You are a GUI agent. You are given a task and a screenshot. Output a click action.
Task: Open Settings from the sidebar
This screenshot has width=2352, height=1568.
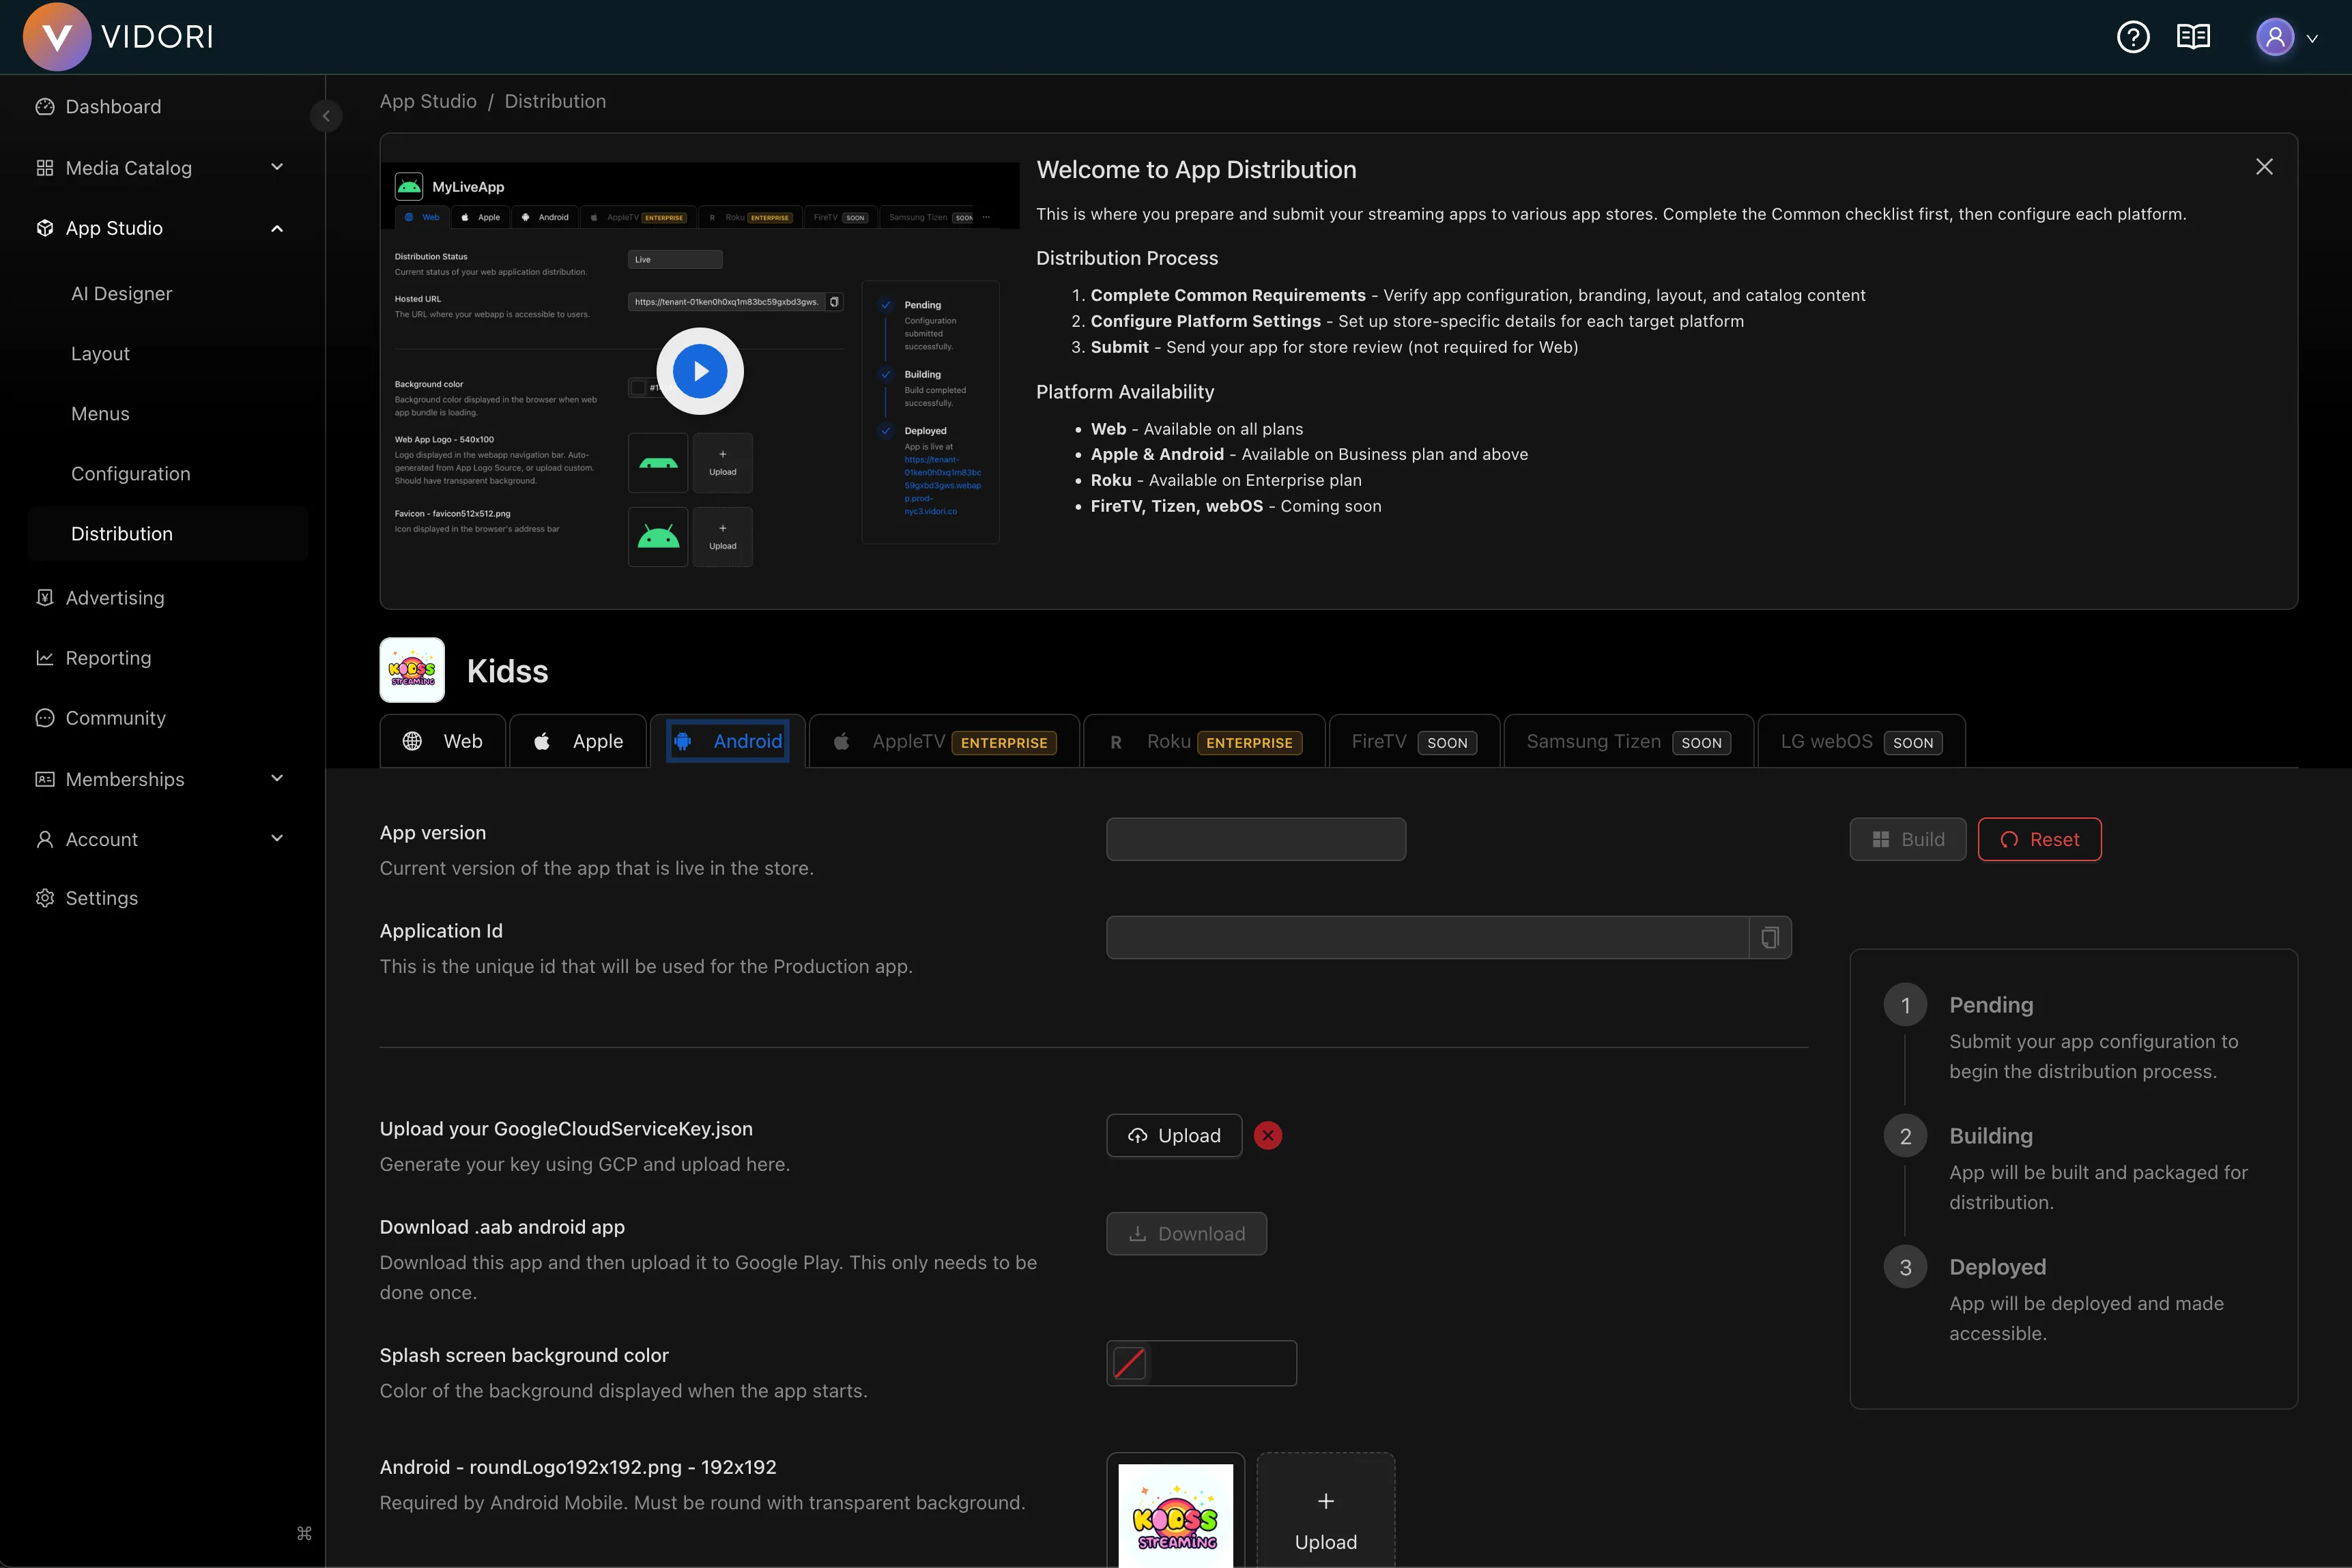click(x=101, y=898)
